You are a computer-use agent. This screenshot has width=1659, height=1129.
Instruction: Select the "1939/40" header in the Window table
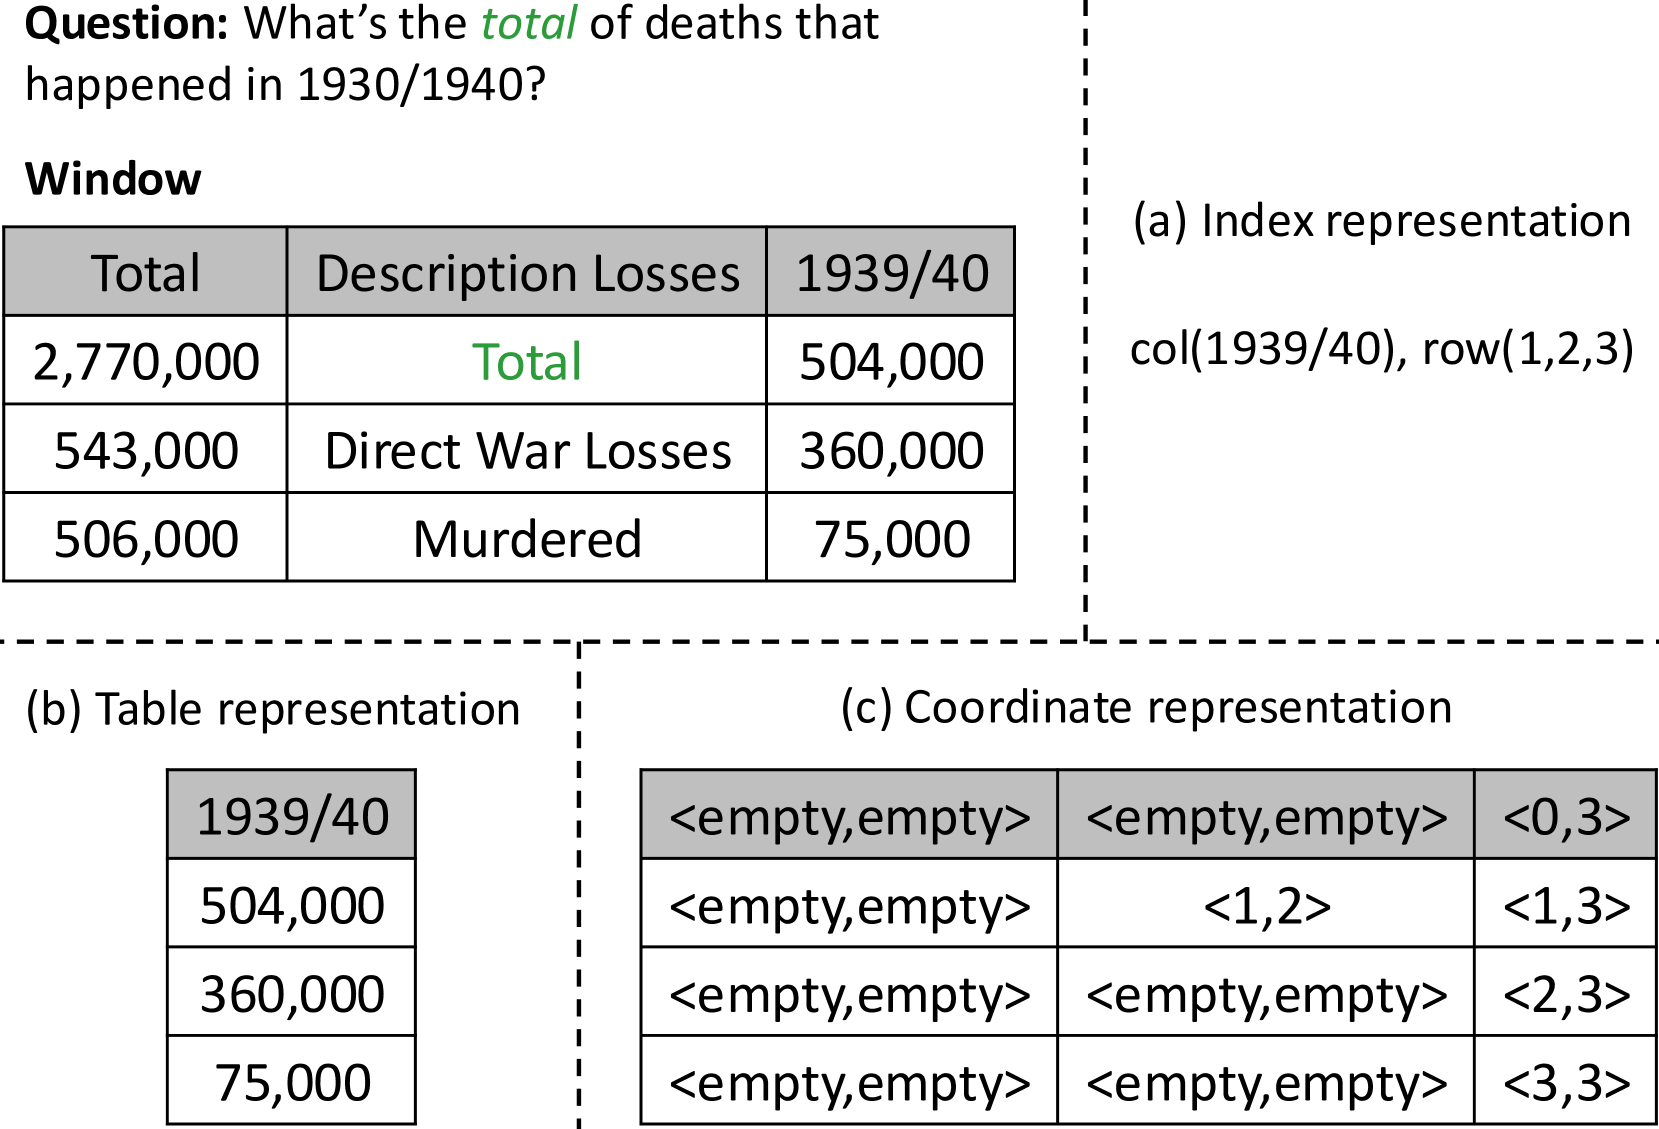coord(891,272)
